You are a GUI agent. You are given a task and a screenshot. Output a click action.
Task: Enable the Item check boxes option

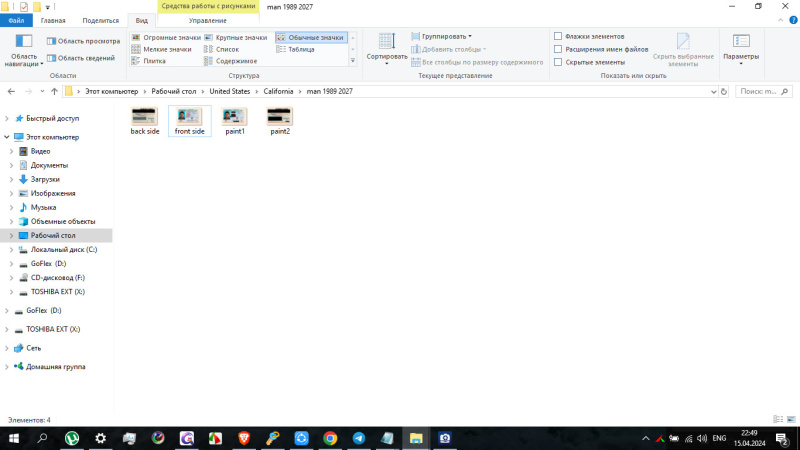pyautogui.click(x=558, y=36)
